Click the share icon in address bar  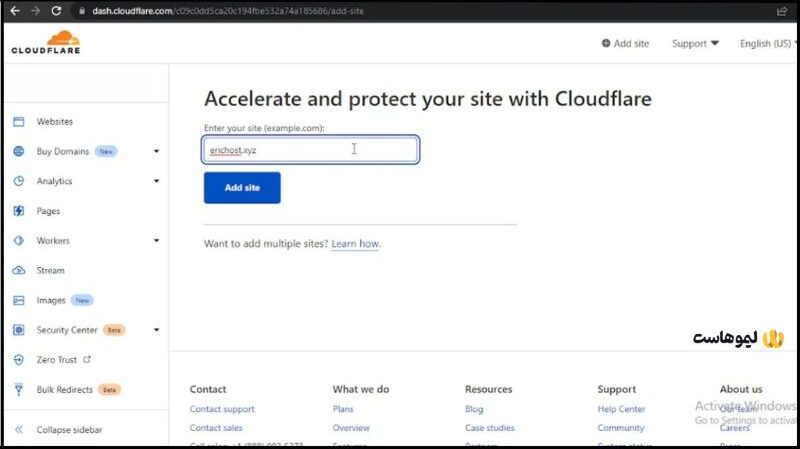[x=782, y=11]
